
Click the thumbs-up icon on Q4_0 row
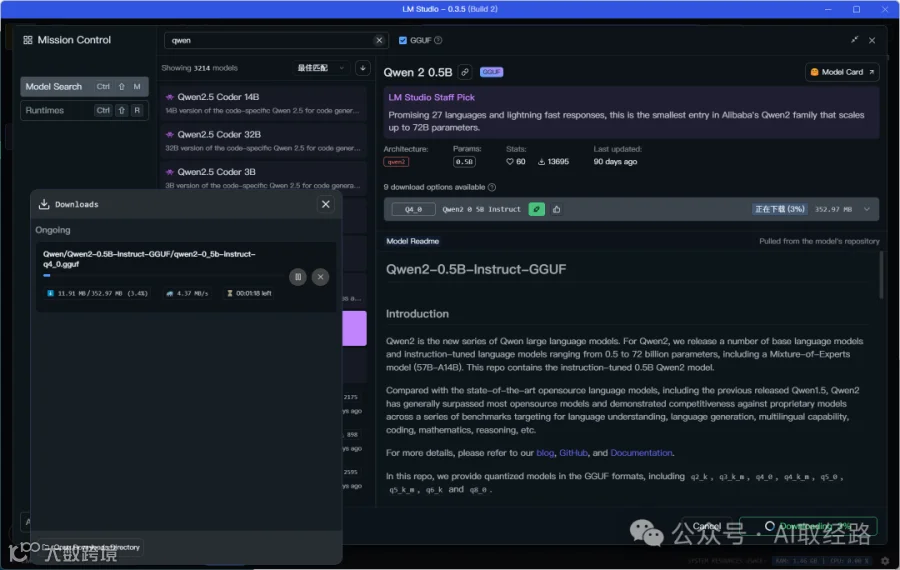pos(557,210)
